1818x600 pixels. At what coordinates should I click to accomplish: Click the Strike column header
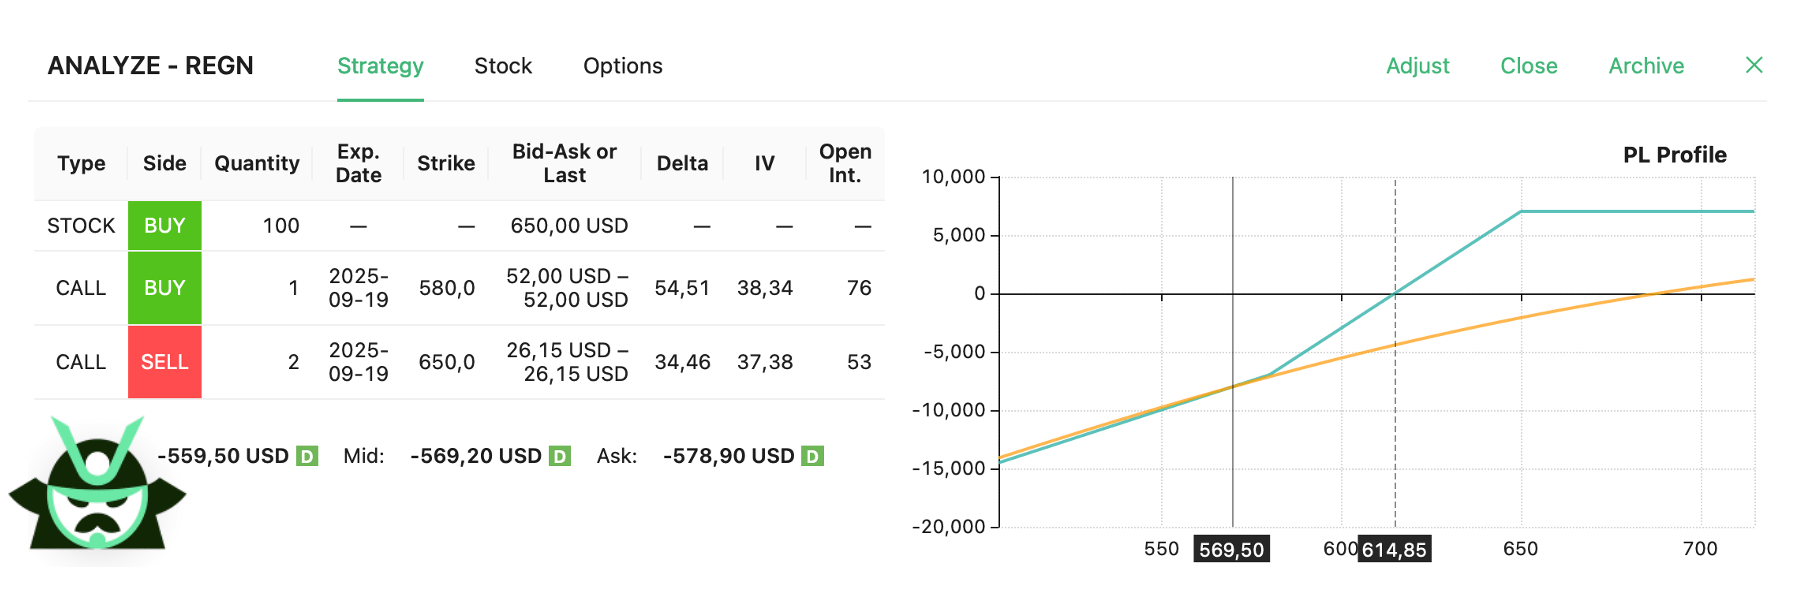pos(446,163)
